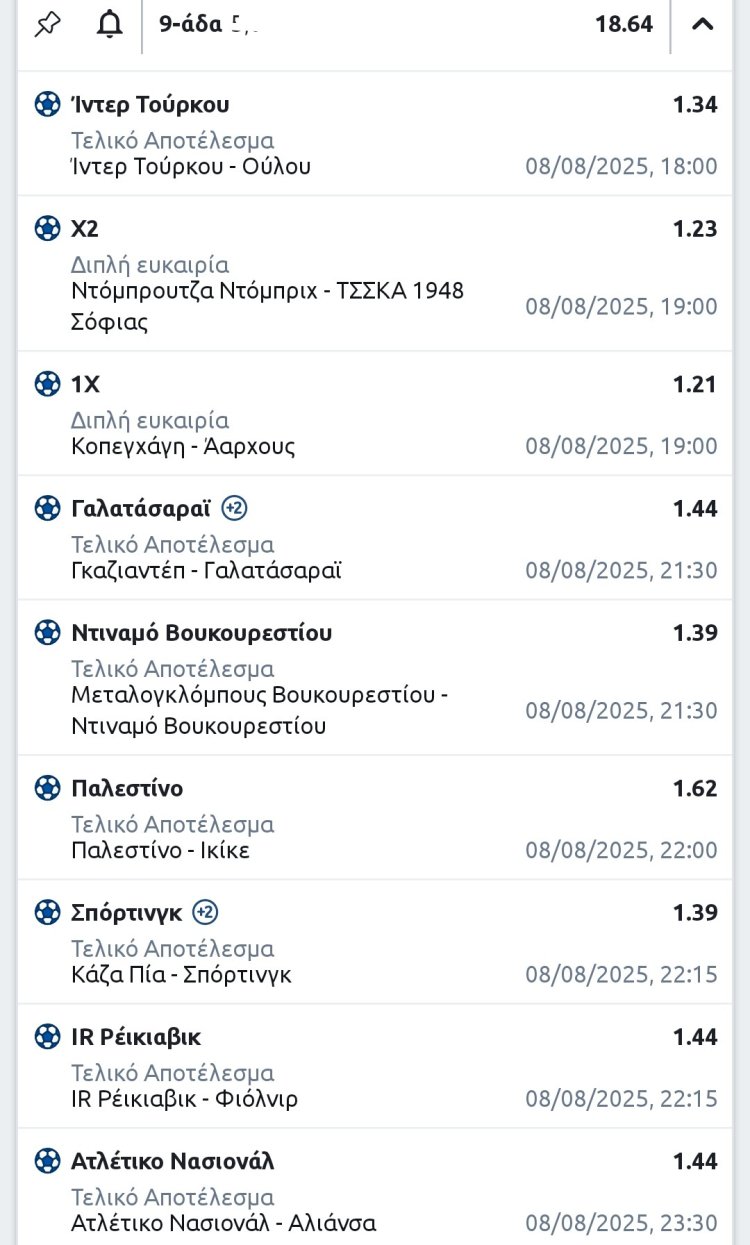Viewport: 750px width, 1245px height.
Task: Click the pin icon in header
Action: [47, 24]
